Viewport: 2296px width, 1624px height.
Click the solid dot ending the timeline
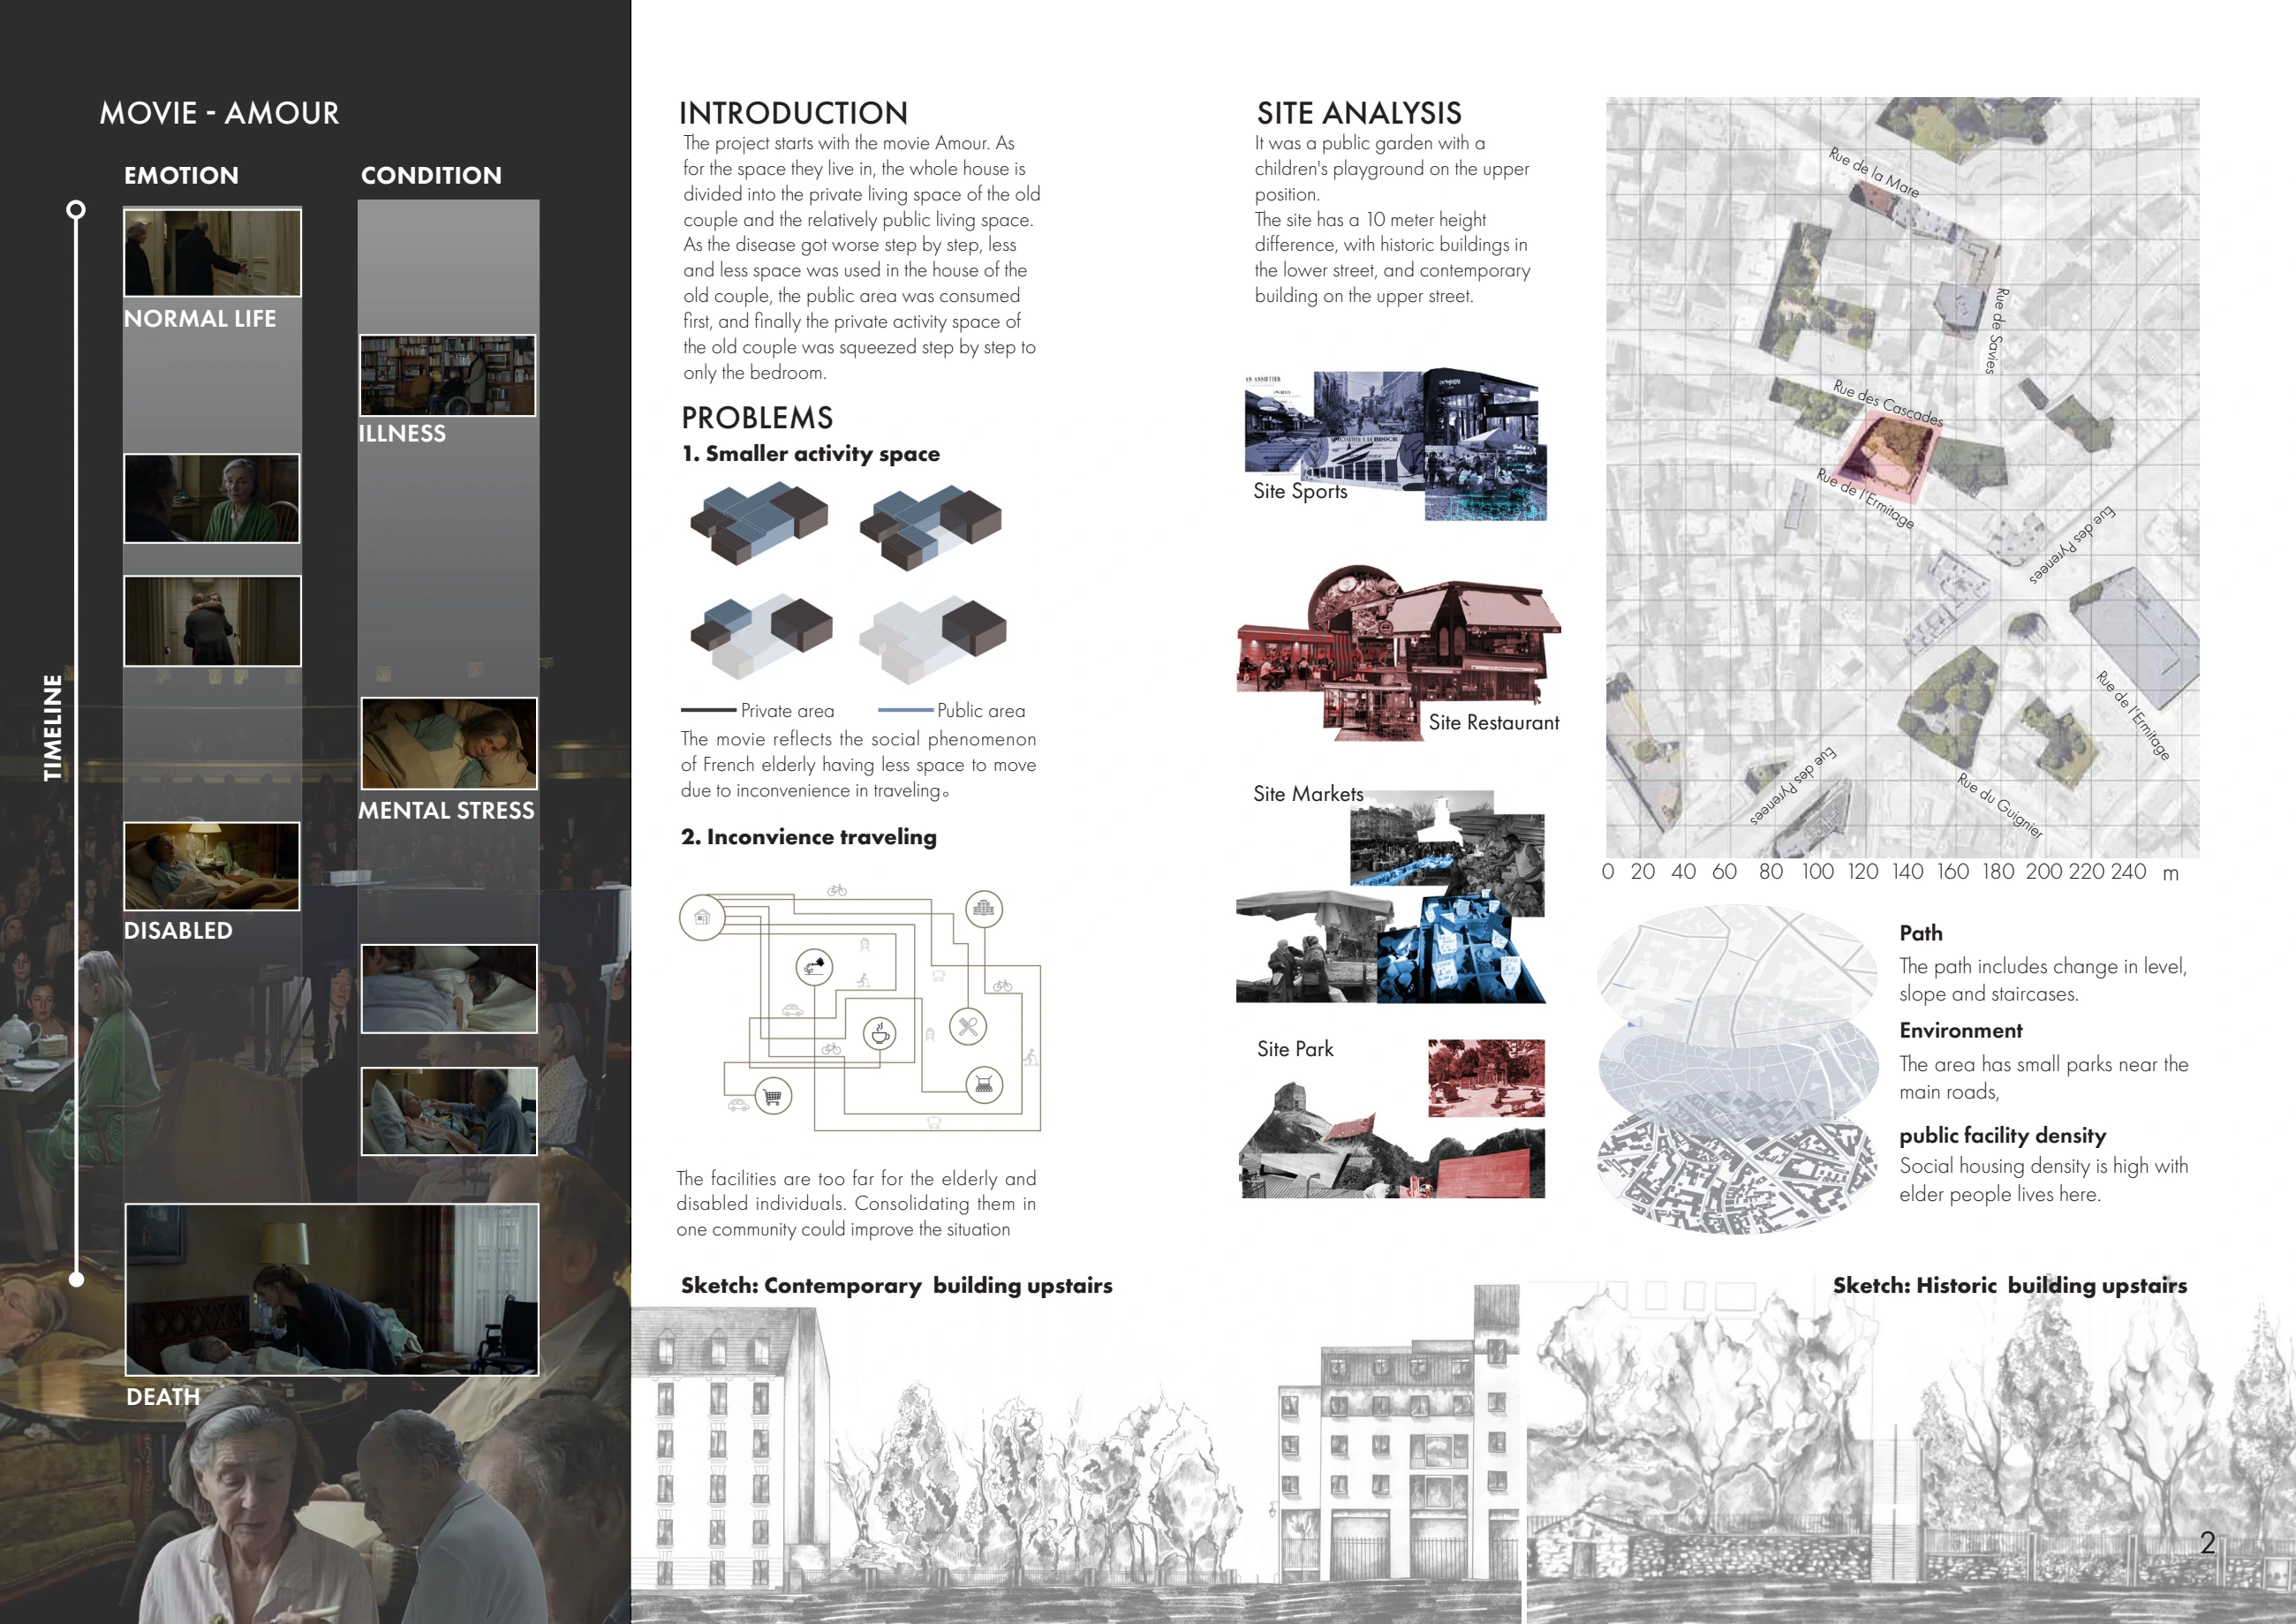click(76, 1279)
